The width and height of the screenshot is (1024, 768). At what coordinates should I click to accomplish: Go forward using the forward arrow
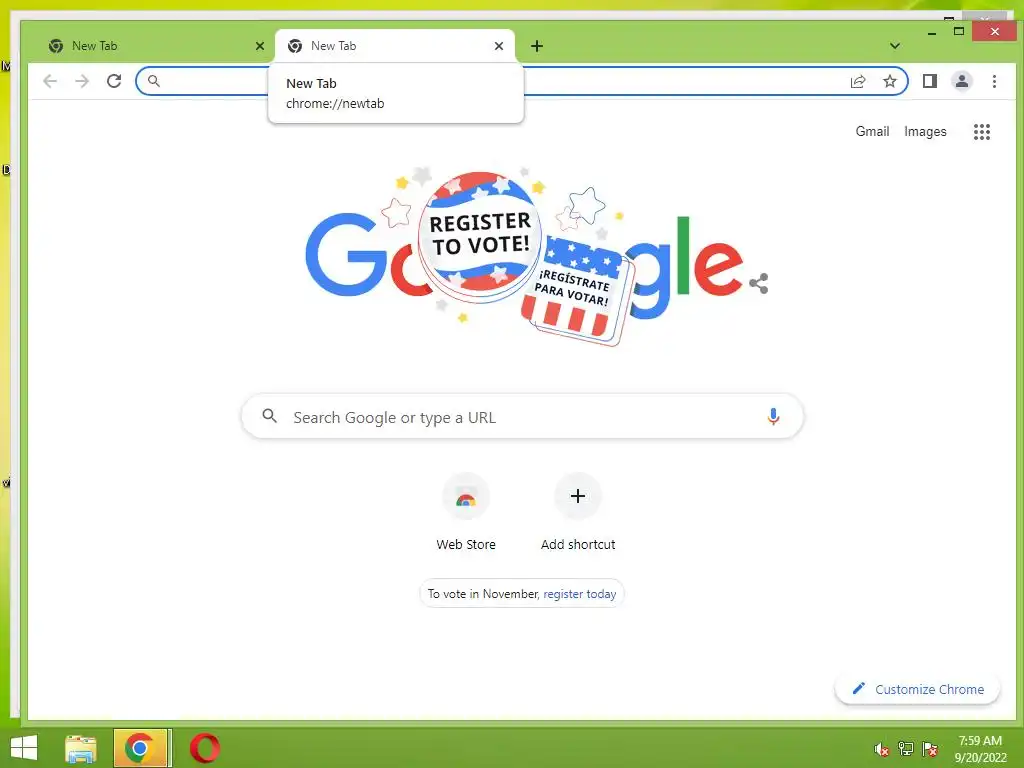pos(82,81)
